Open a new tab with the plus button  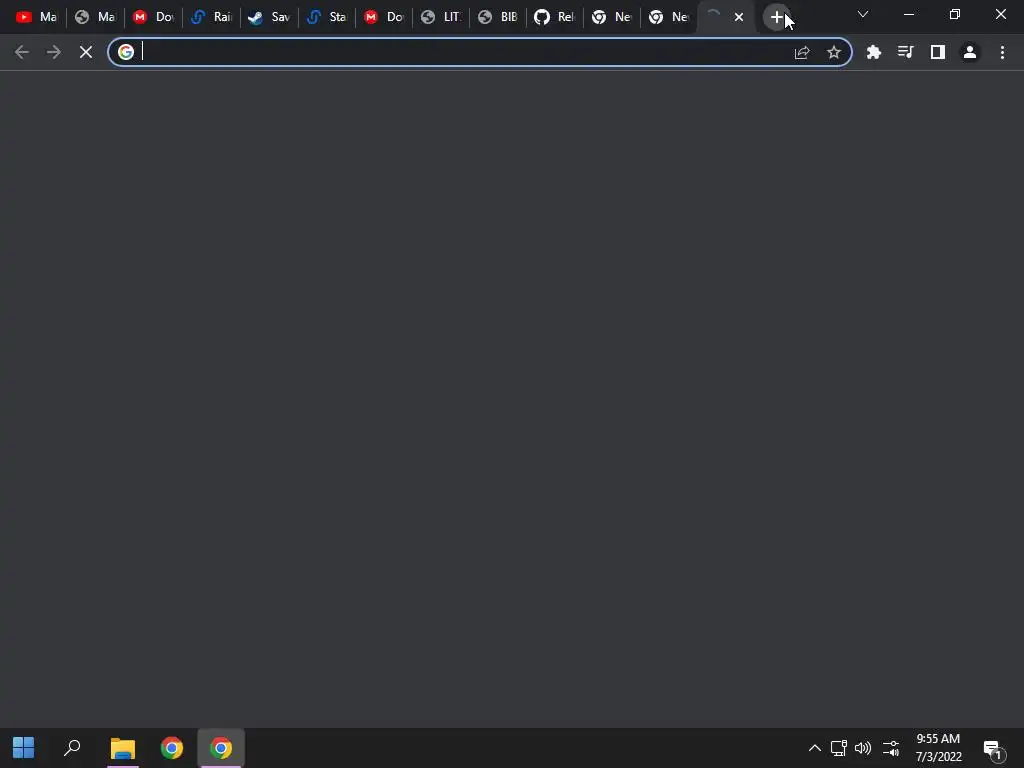tap(776, 17)
